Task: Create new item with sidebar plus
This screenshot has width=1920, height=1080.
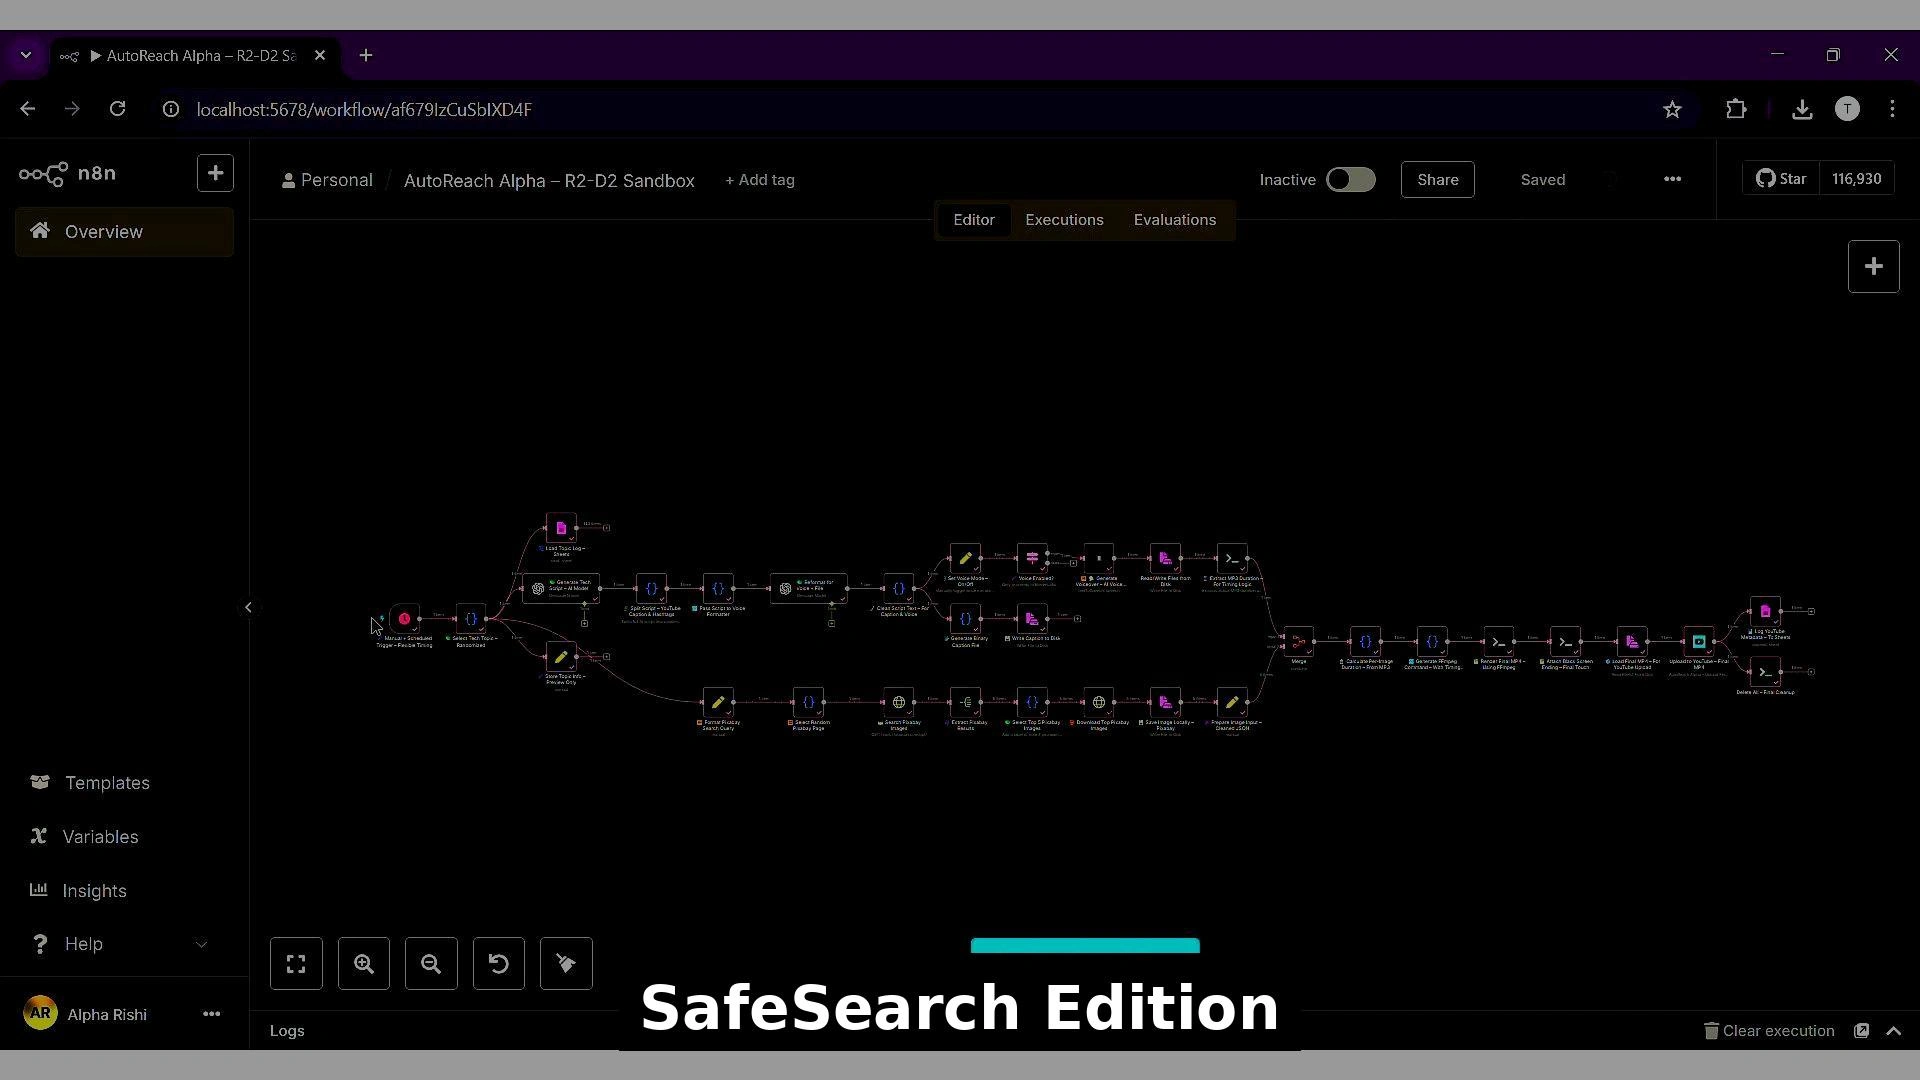Action: pos(215,173)
